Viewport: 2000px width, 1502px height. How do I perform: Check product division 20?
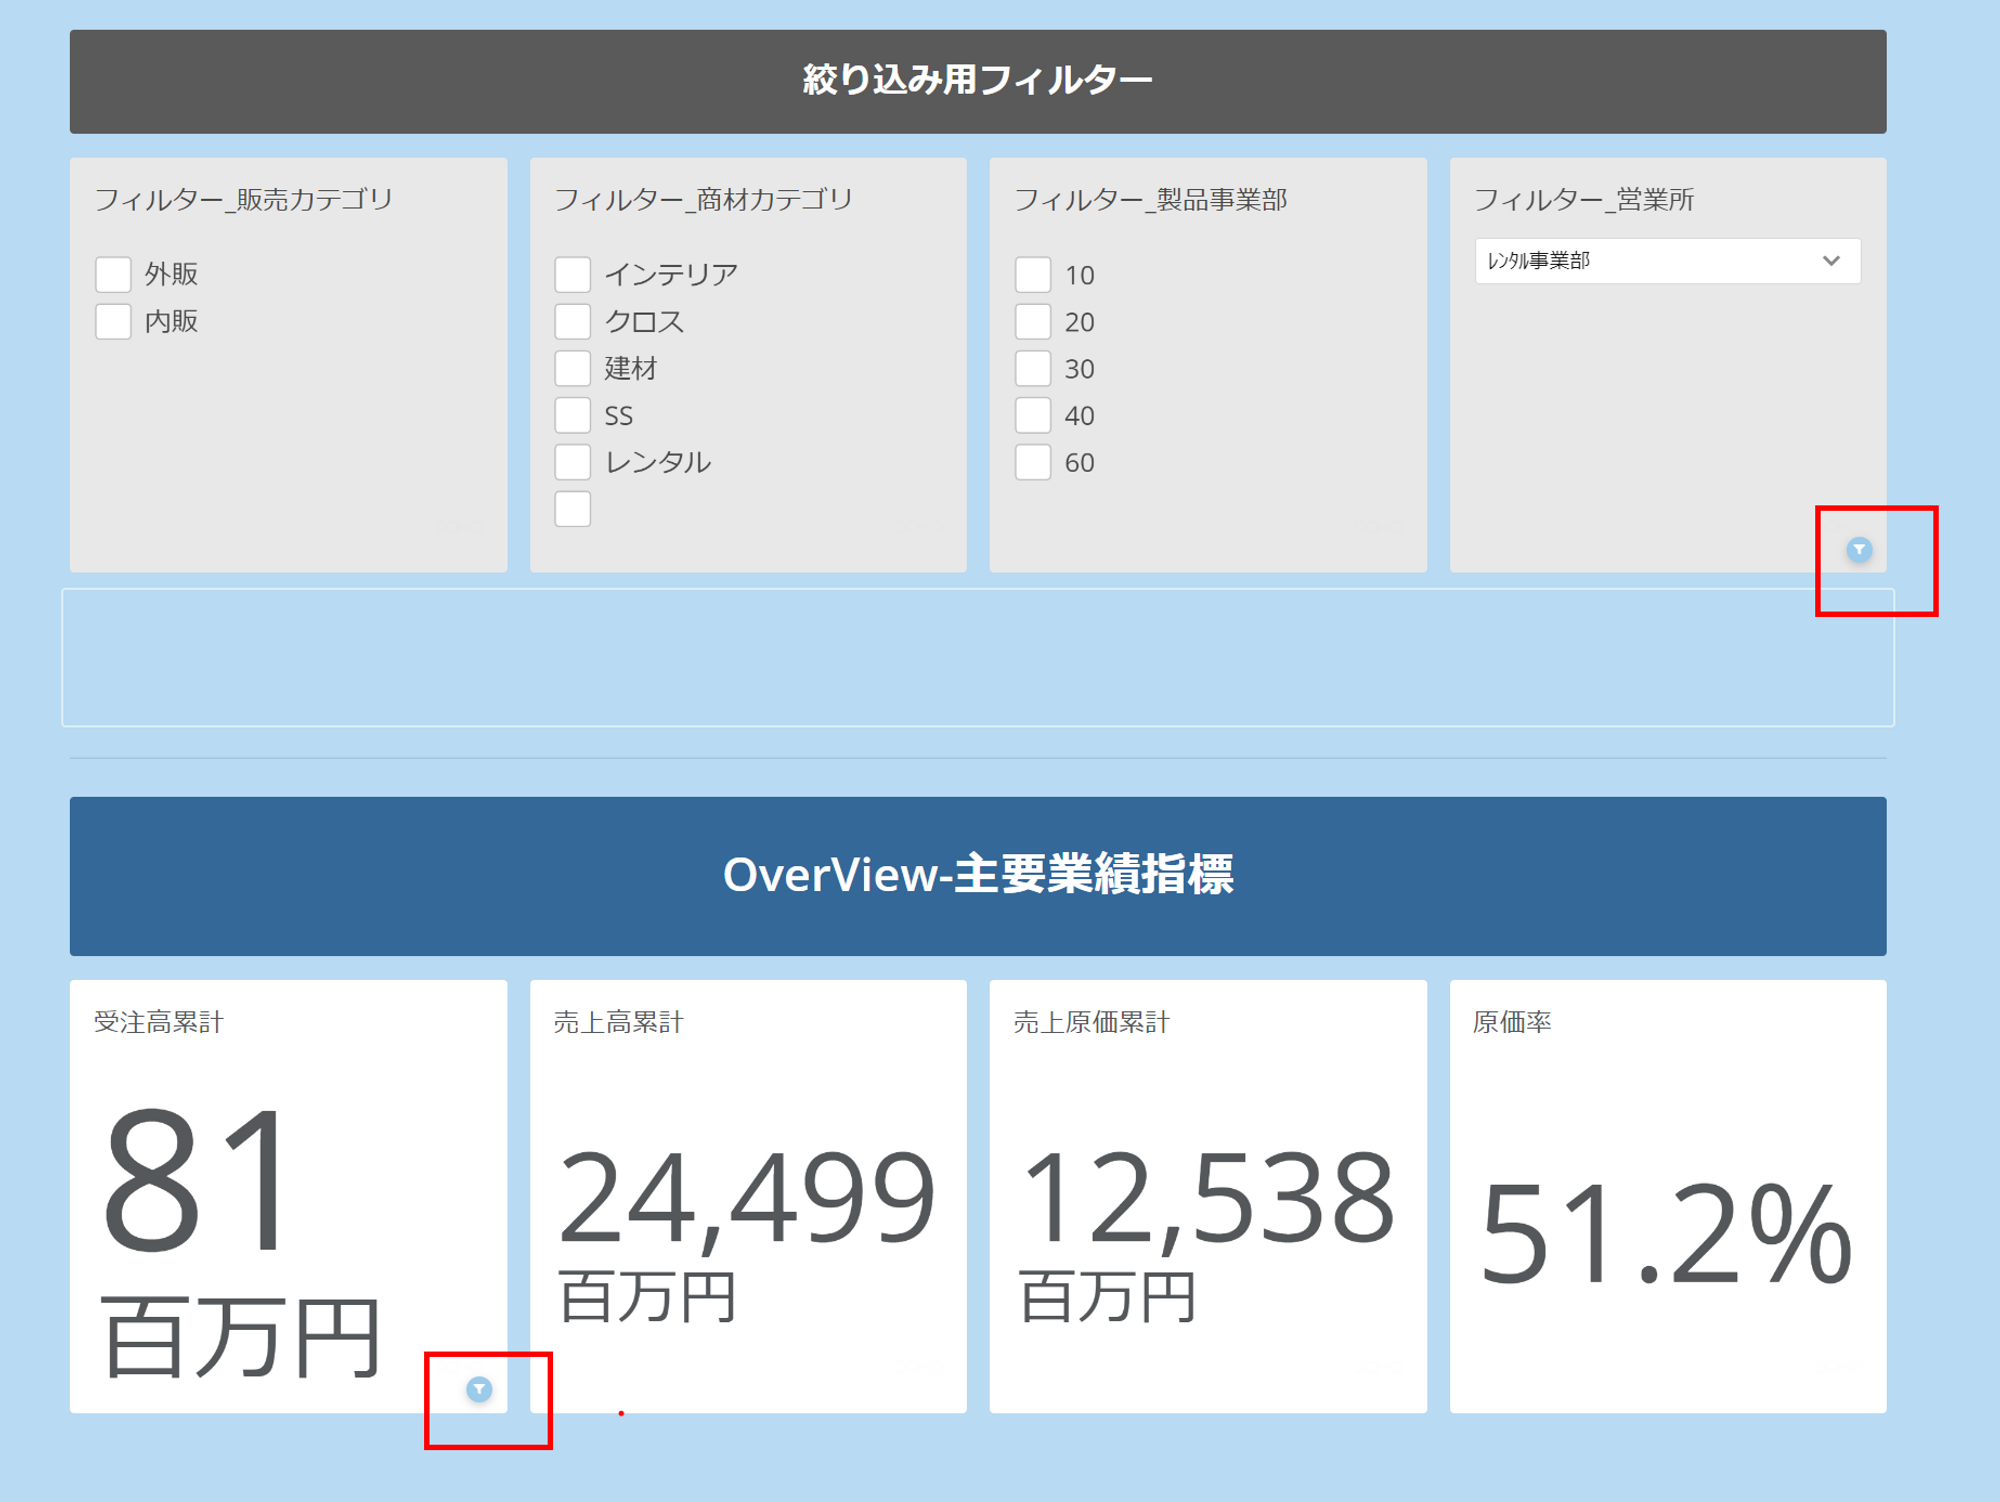tap(1033, 321)
